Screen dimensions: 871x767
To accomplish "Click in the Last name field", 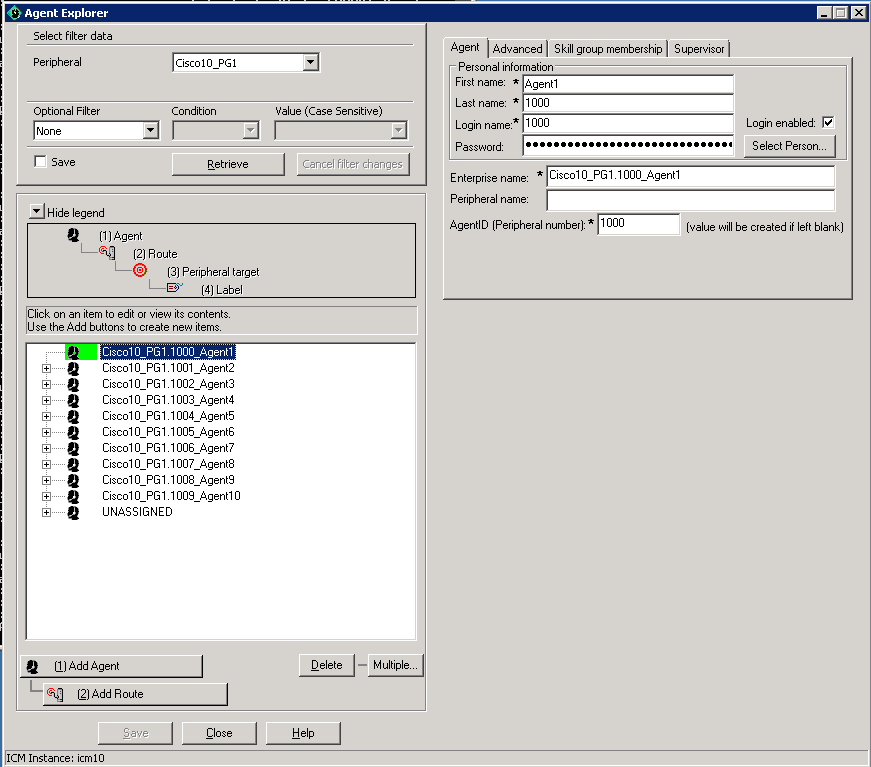I will pyautogui.click(x=628, y=103).
